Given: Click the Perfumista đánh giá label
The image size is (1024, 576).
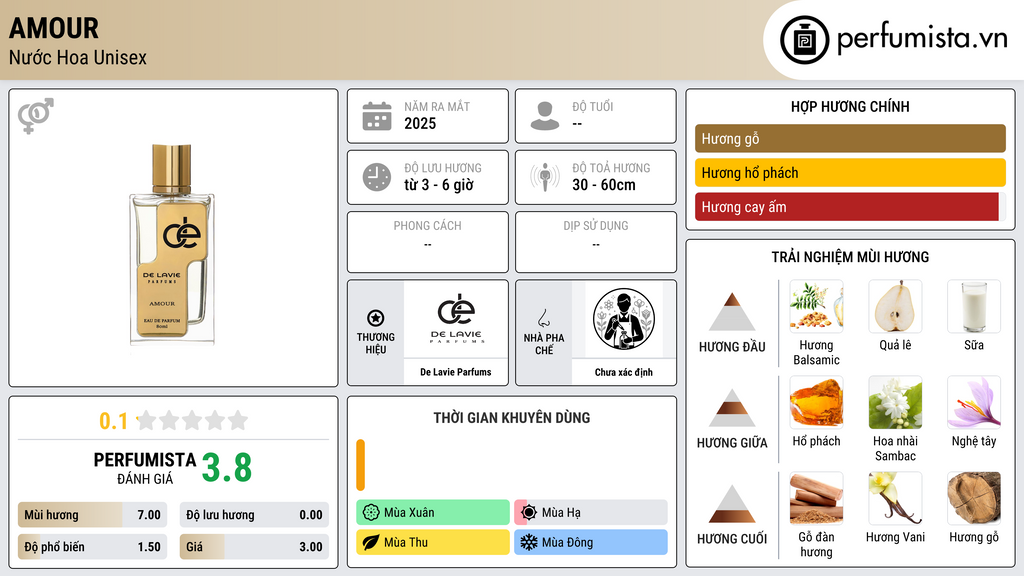Looking at the screenshot, I should tap(145, 468).
